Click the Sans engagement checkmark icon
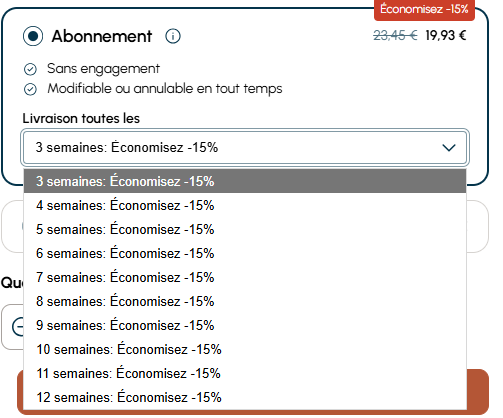Image resolution: width=503 pixels, height=418 pixels. [30, 69]
